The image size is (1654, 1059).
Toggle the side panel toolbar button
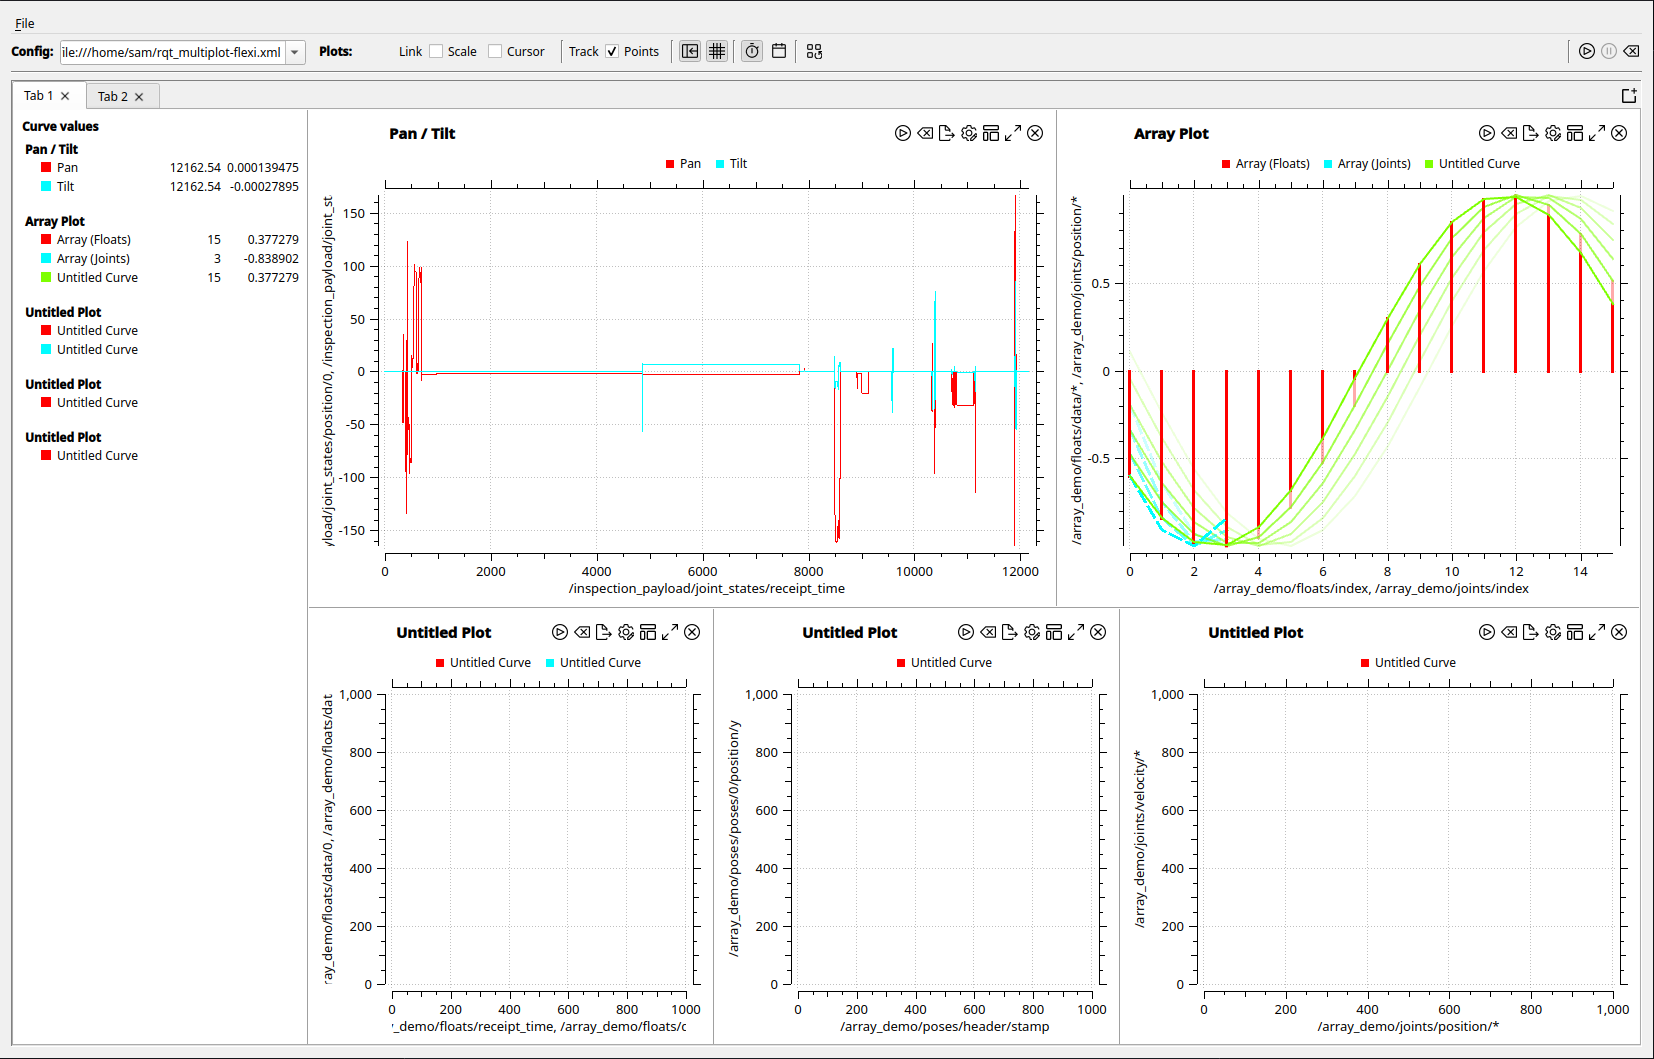click(690, 51)
